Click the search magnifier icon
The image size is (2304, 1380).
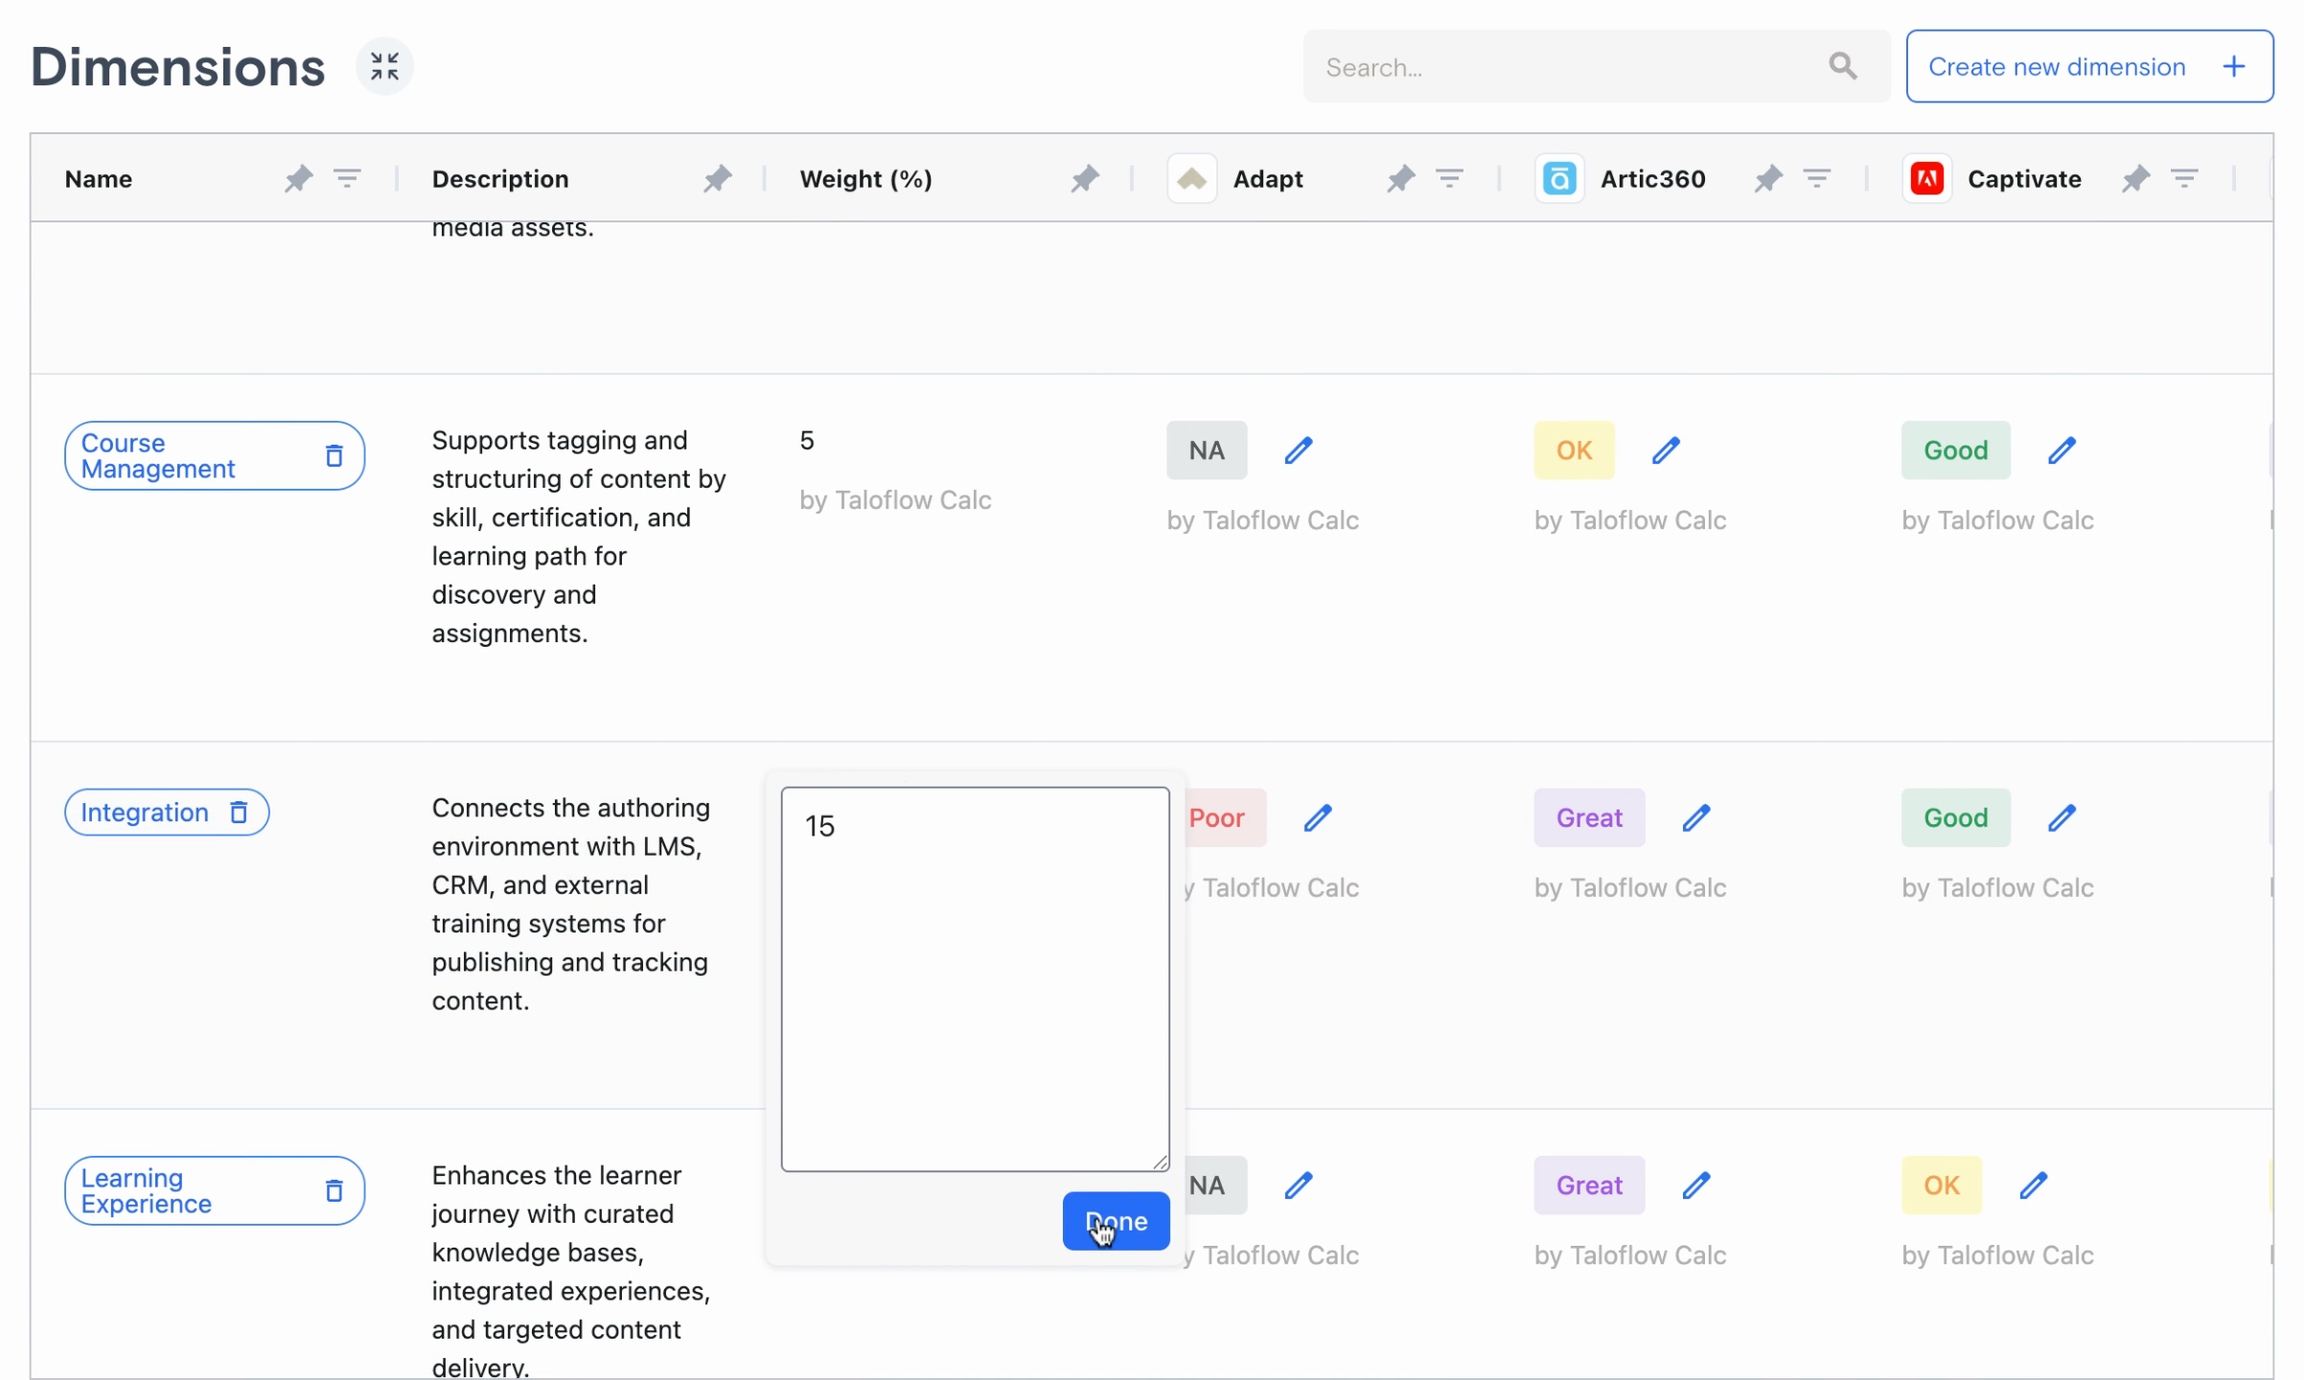click(x=1842, y=67)
